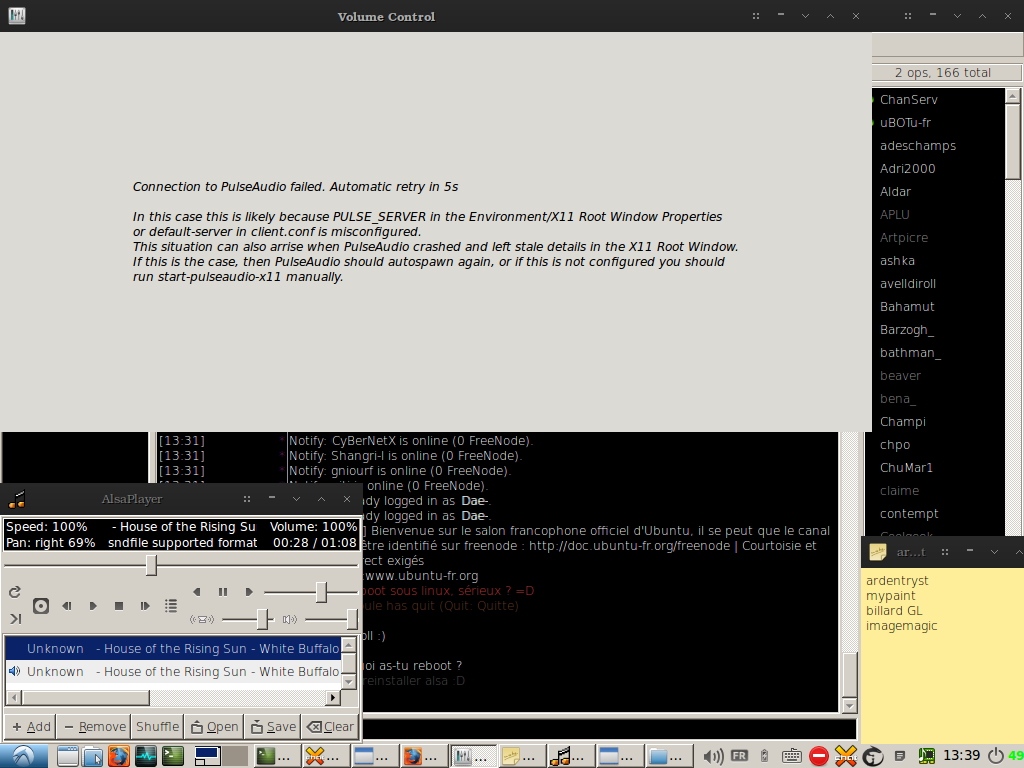
Task: Save the playlist
Action: [274, 727]
